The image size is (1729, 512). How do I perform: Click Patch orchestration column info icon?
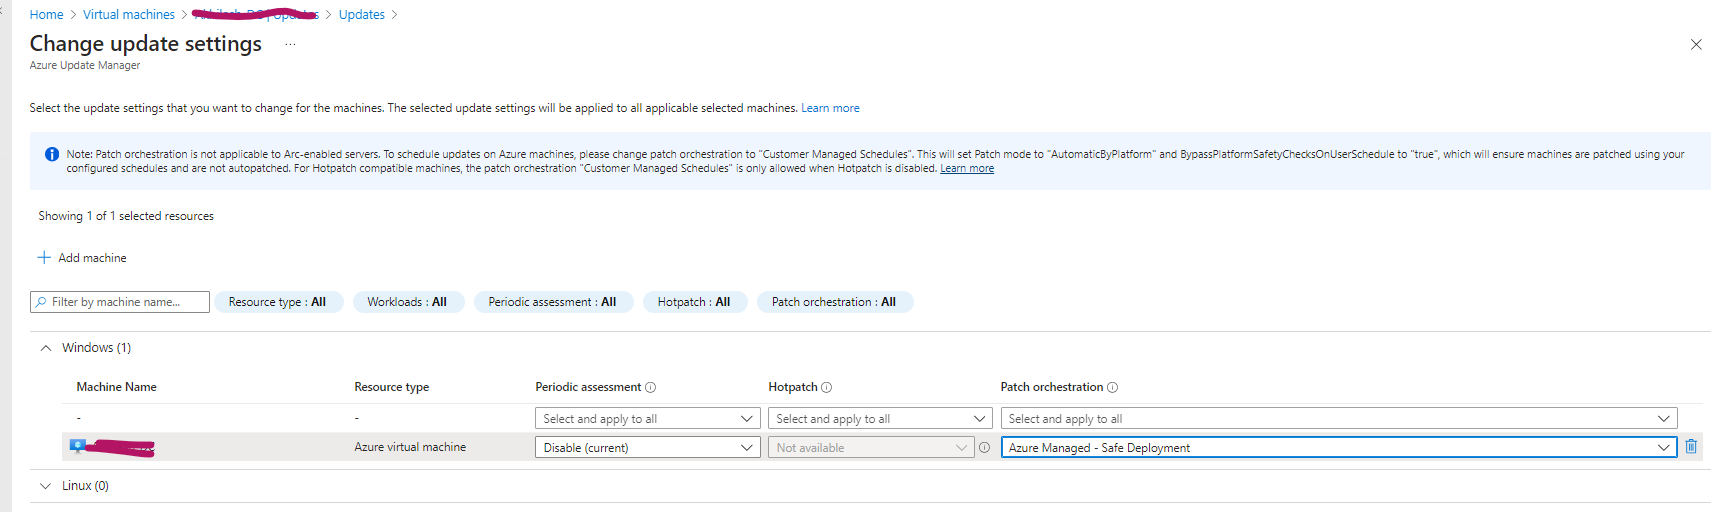click(1113, 387)
